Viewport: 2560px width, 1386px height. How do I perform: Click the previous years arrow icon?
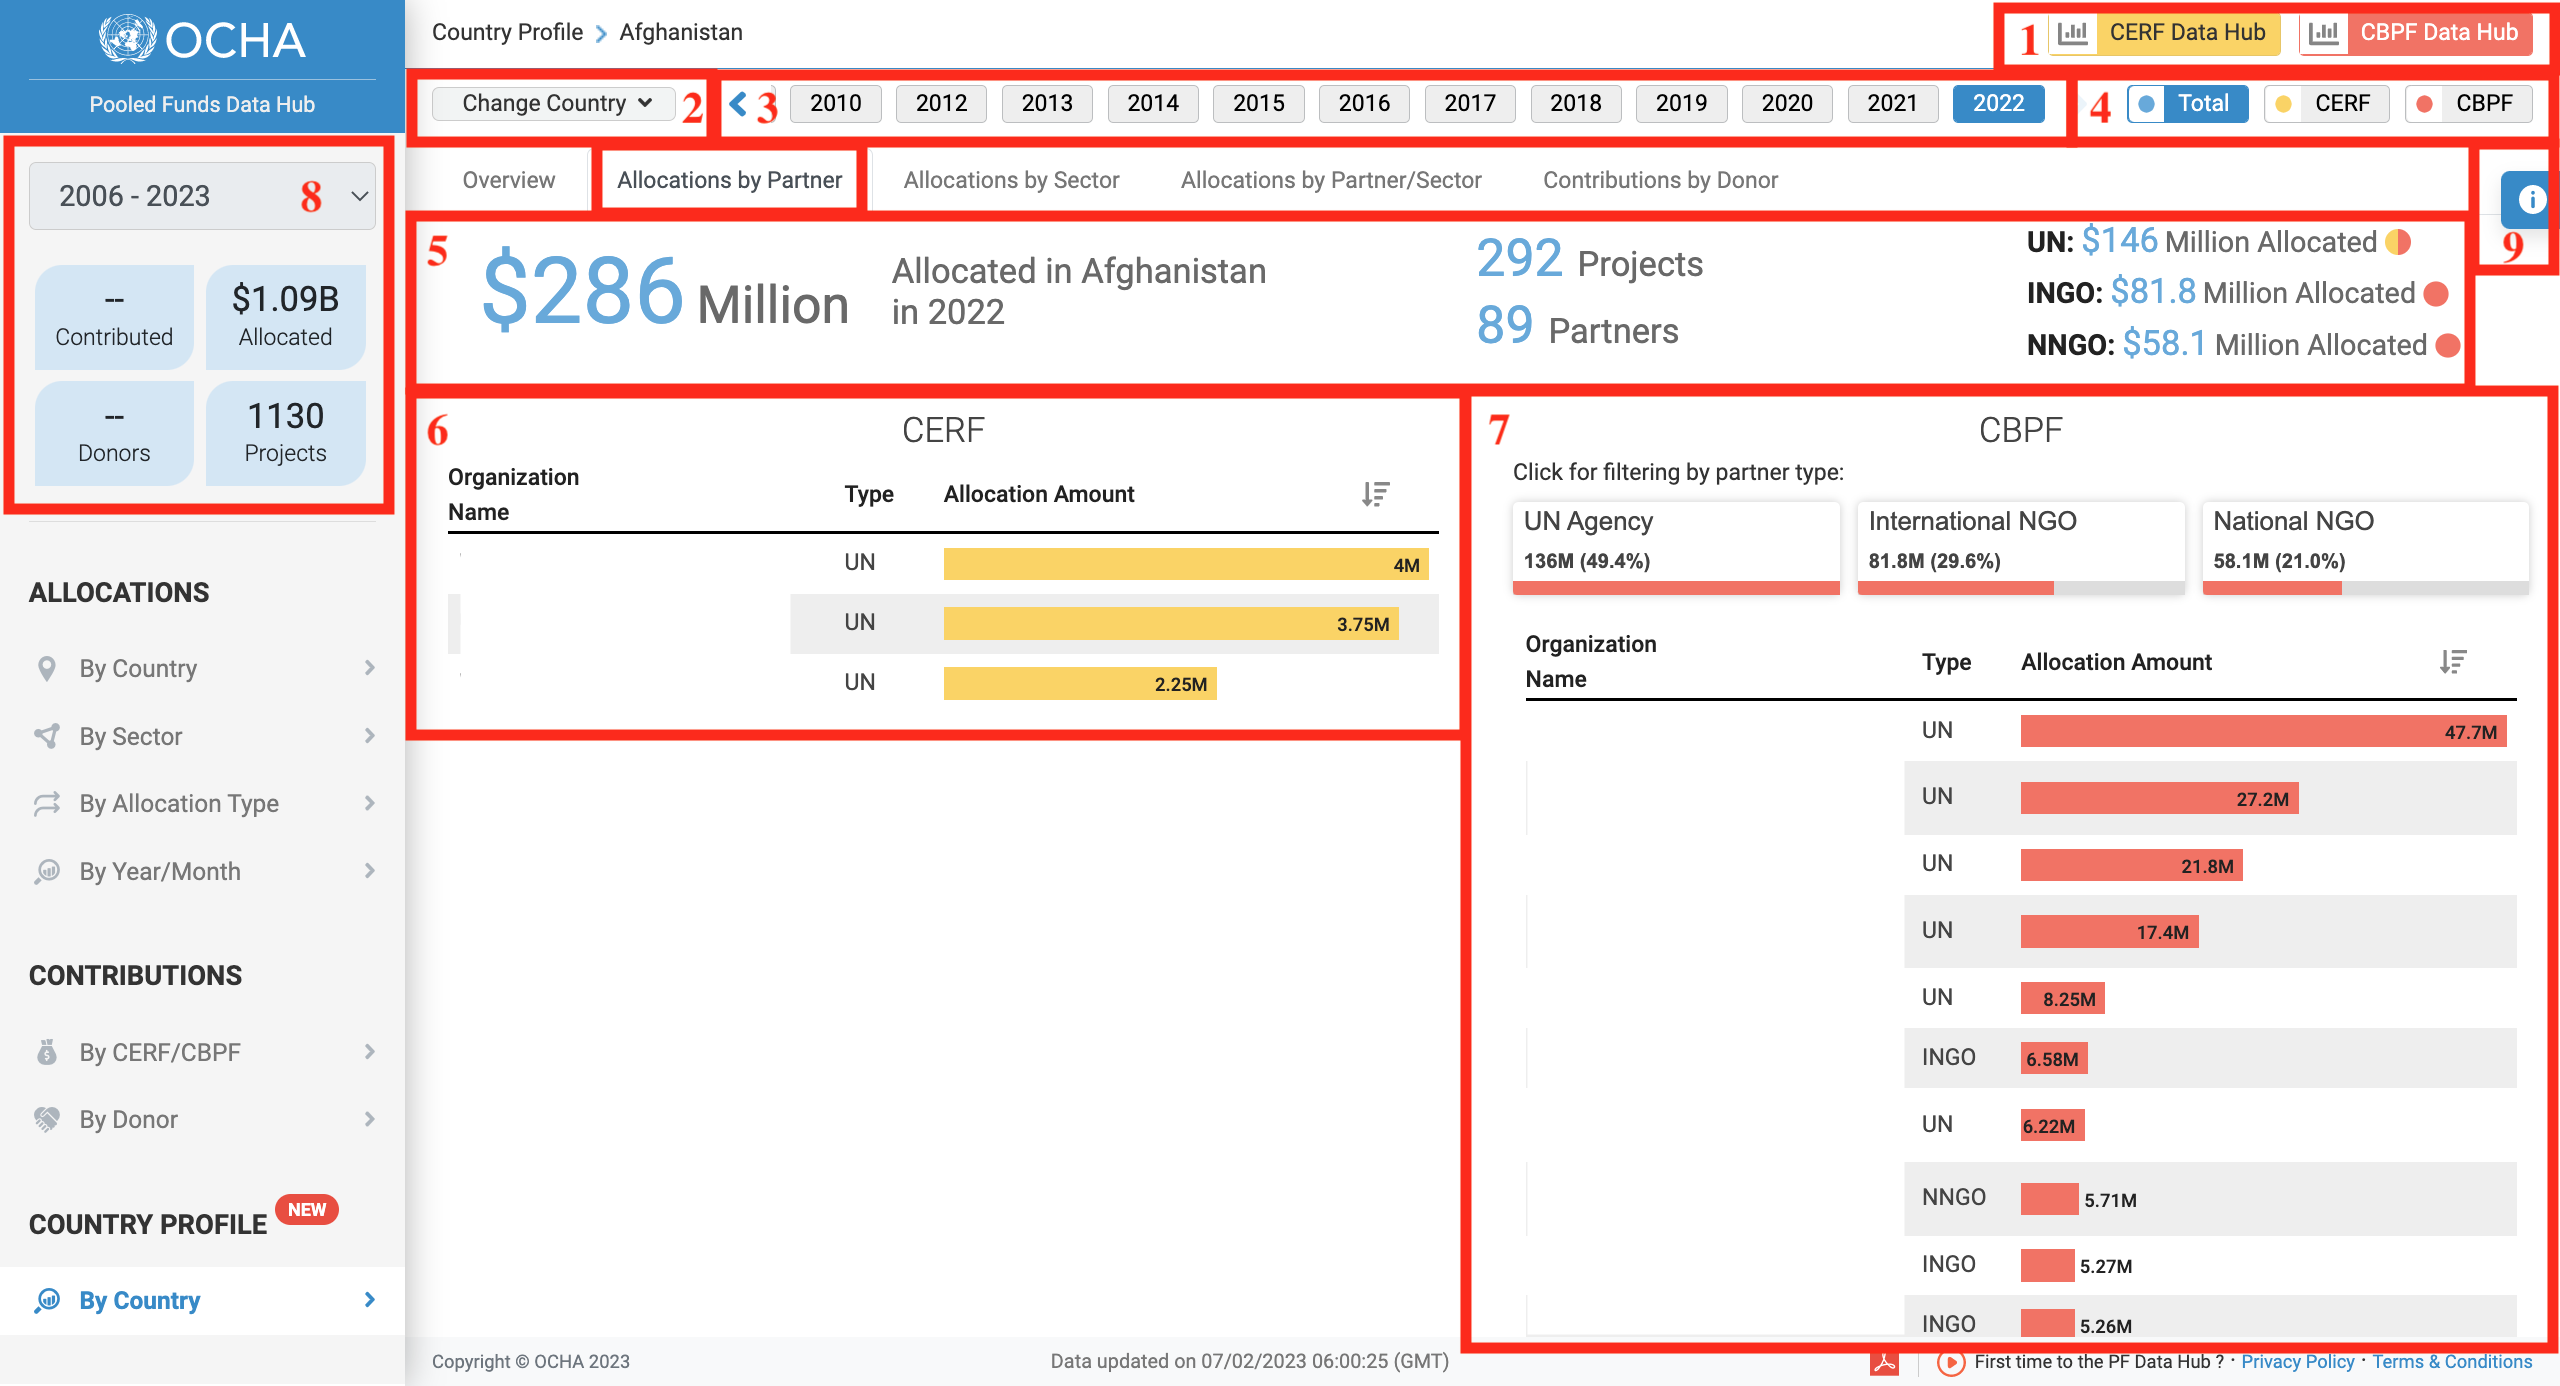738,103
